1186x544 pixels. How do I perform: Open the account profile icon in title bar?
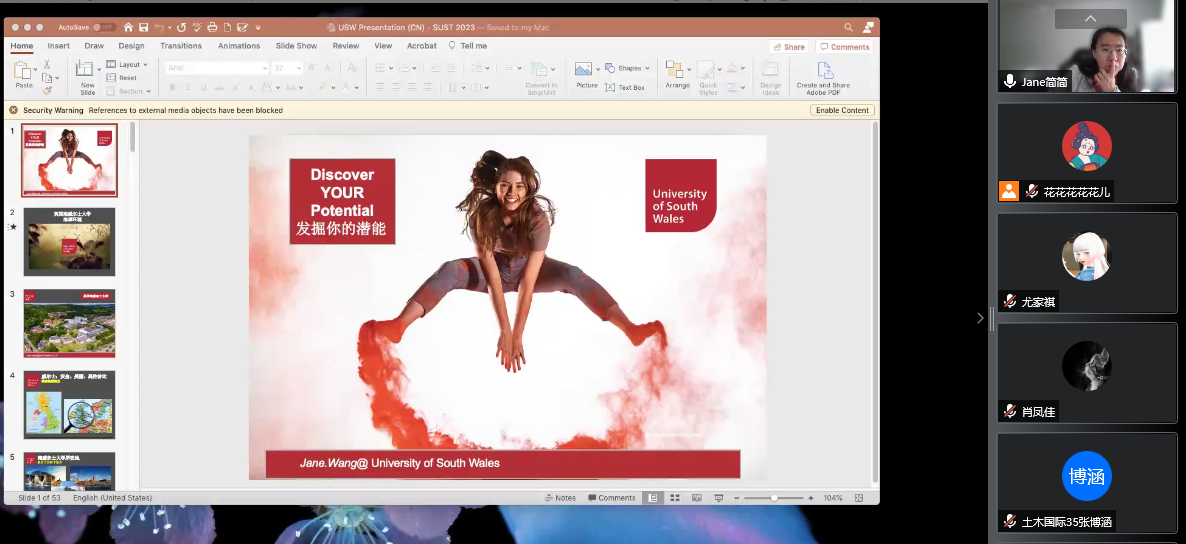coord(868,27)
